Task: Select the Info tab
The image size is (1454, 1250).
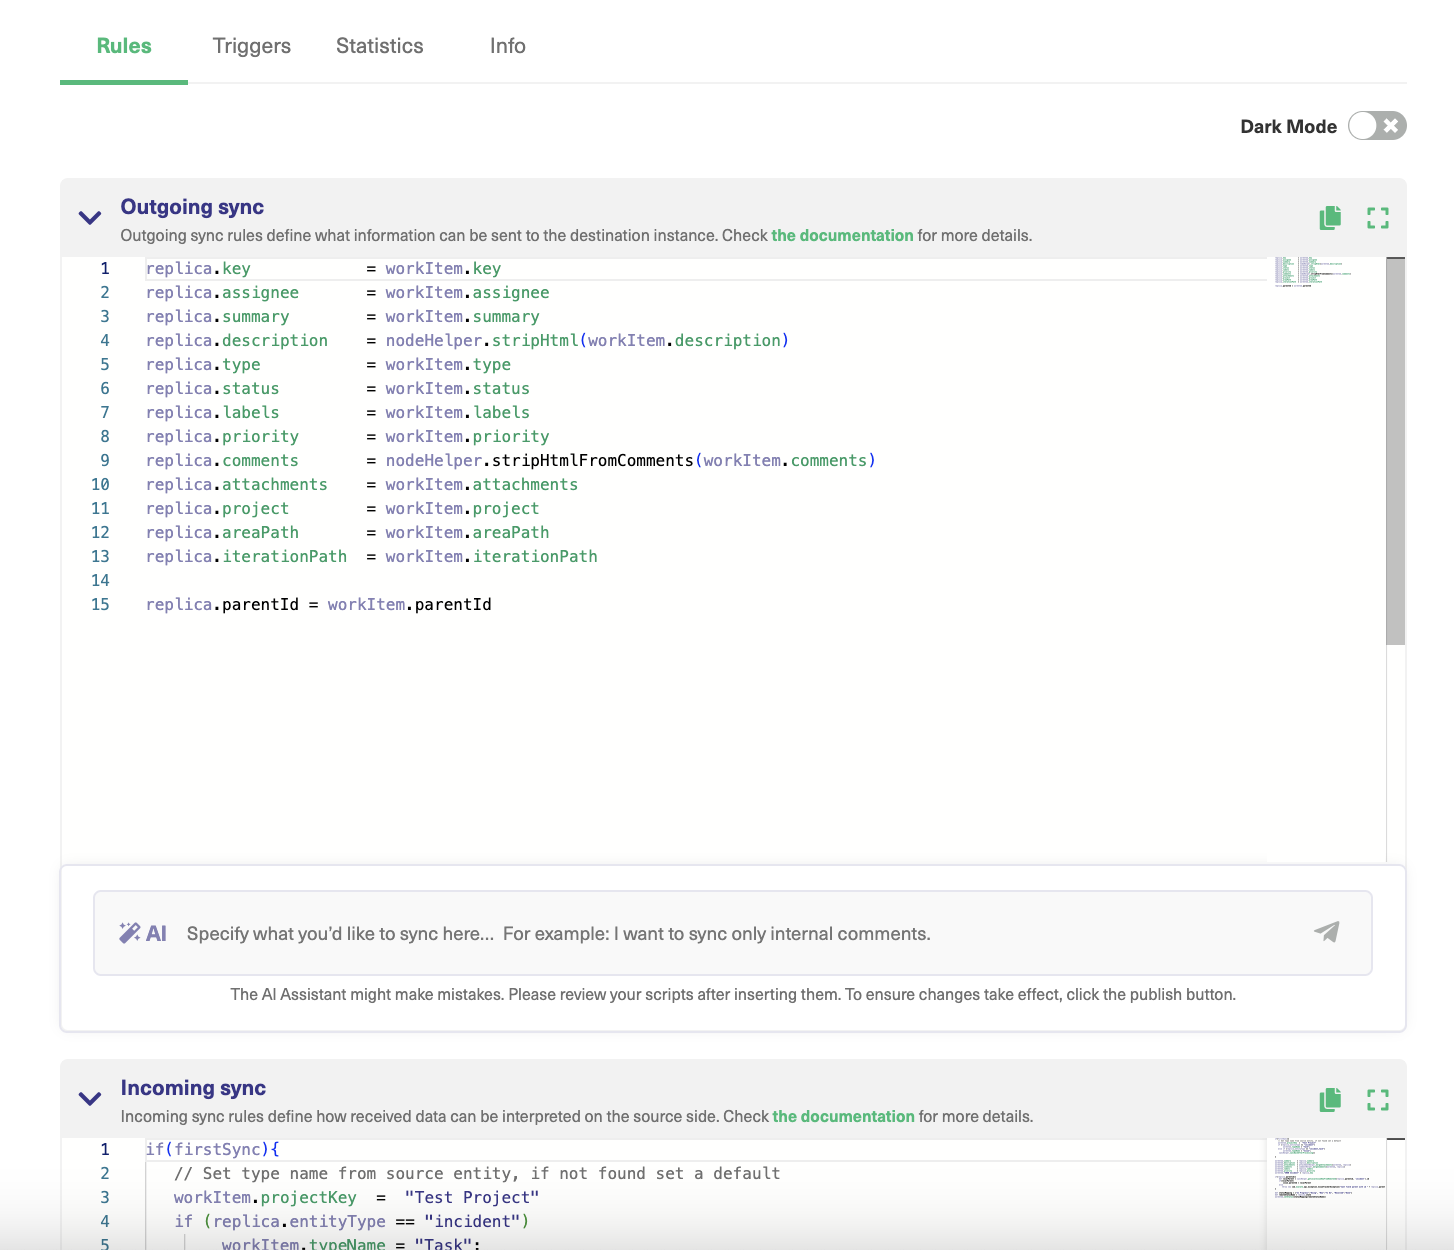Action: 507,46
